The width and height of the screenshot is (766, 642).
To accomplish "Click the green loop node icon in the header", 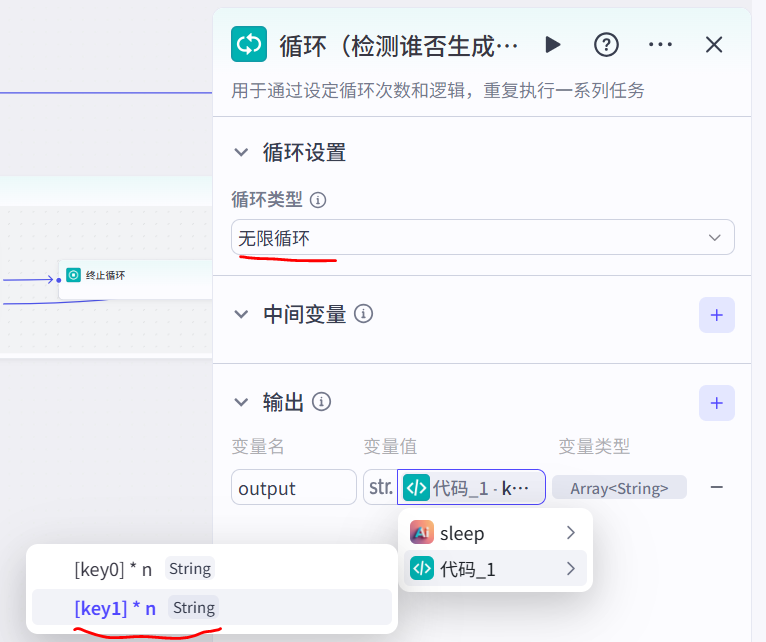I will click(x=249, y=44).
